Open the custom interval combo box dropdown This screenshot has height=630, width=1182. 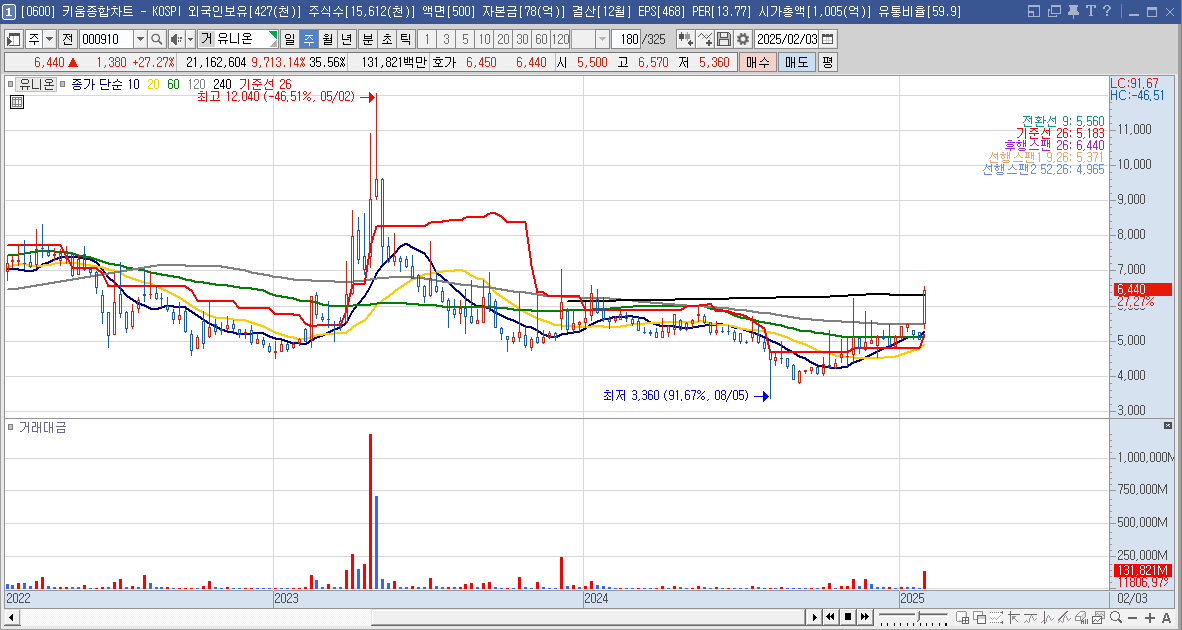tap(602, 39)
